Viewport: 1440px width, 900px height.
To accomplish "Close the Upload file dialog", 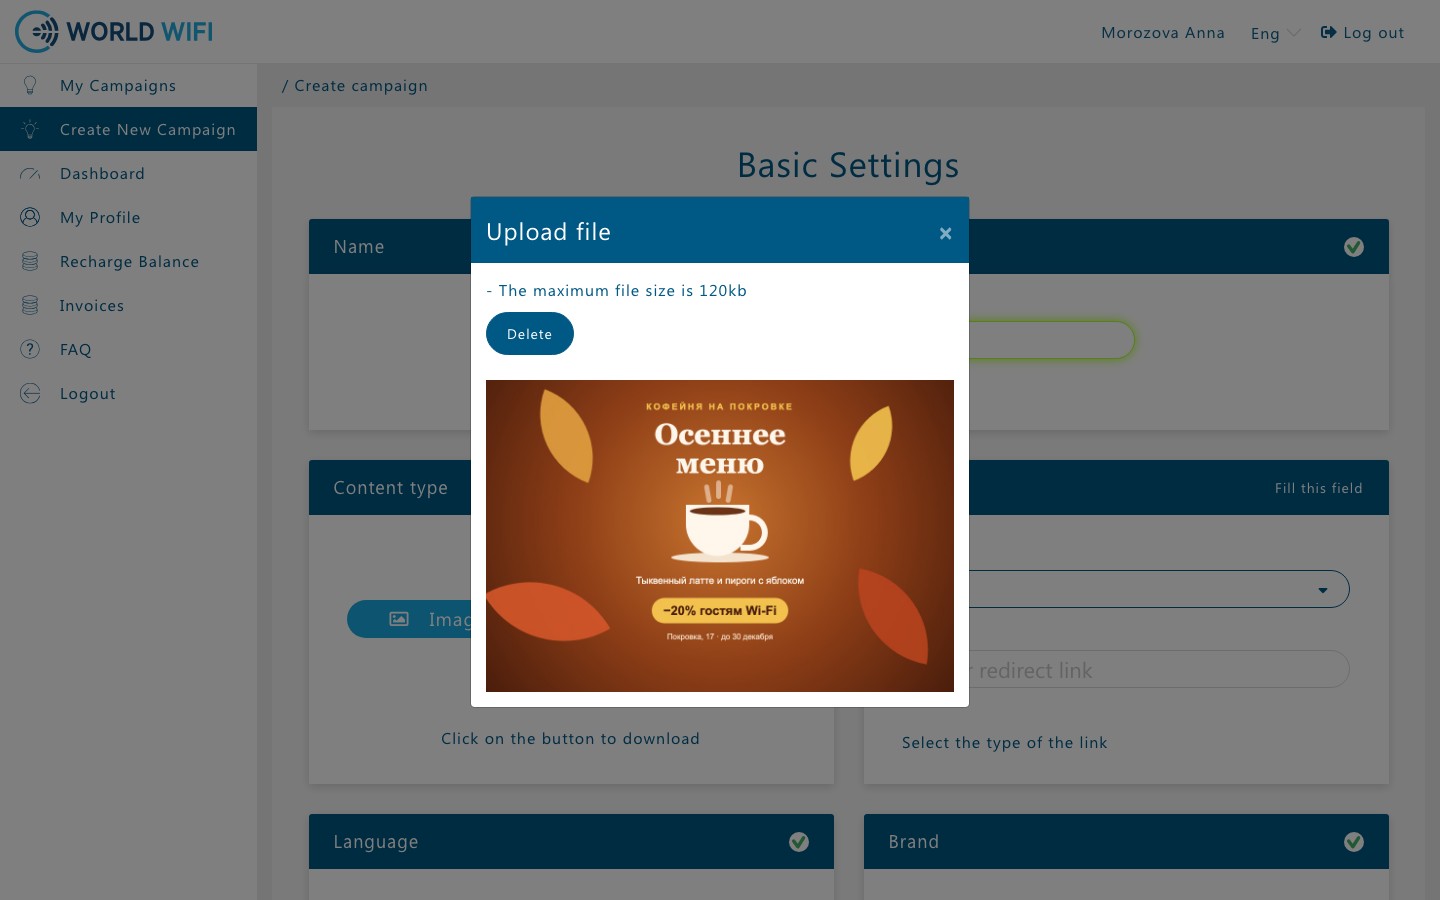I will pyautogui.click(x=945, y=233).
